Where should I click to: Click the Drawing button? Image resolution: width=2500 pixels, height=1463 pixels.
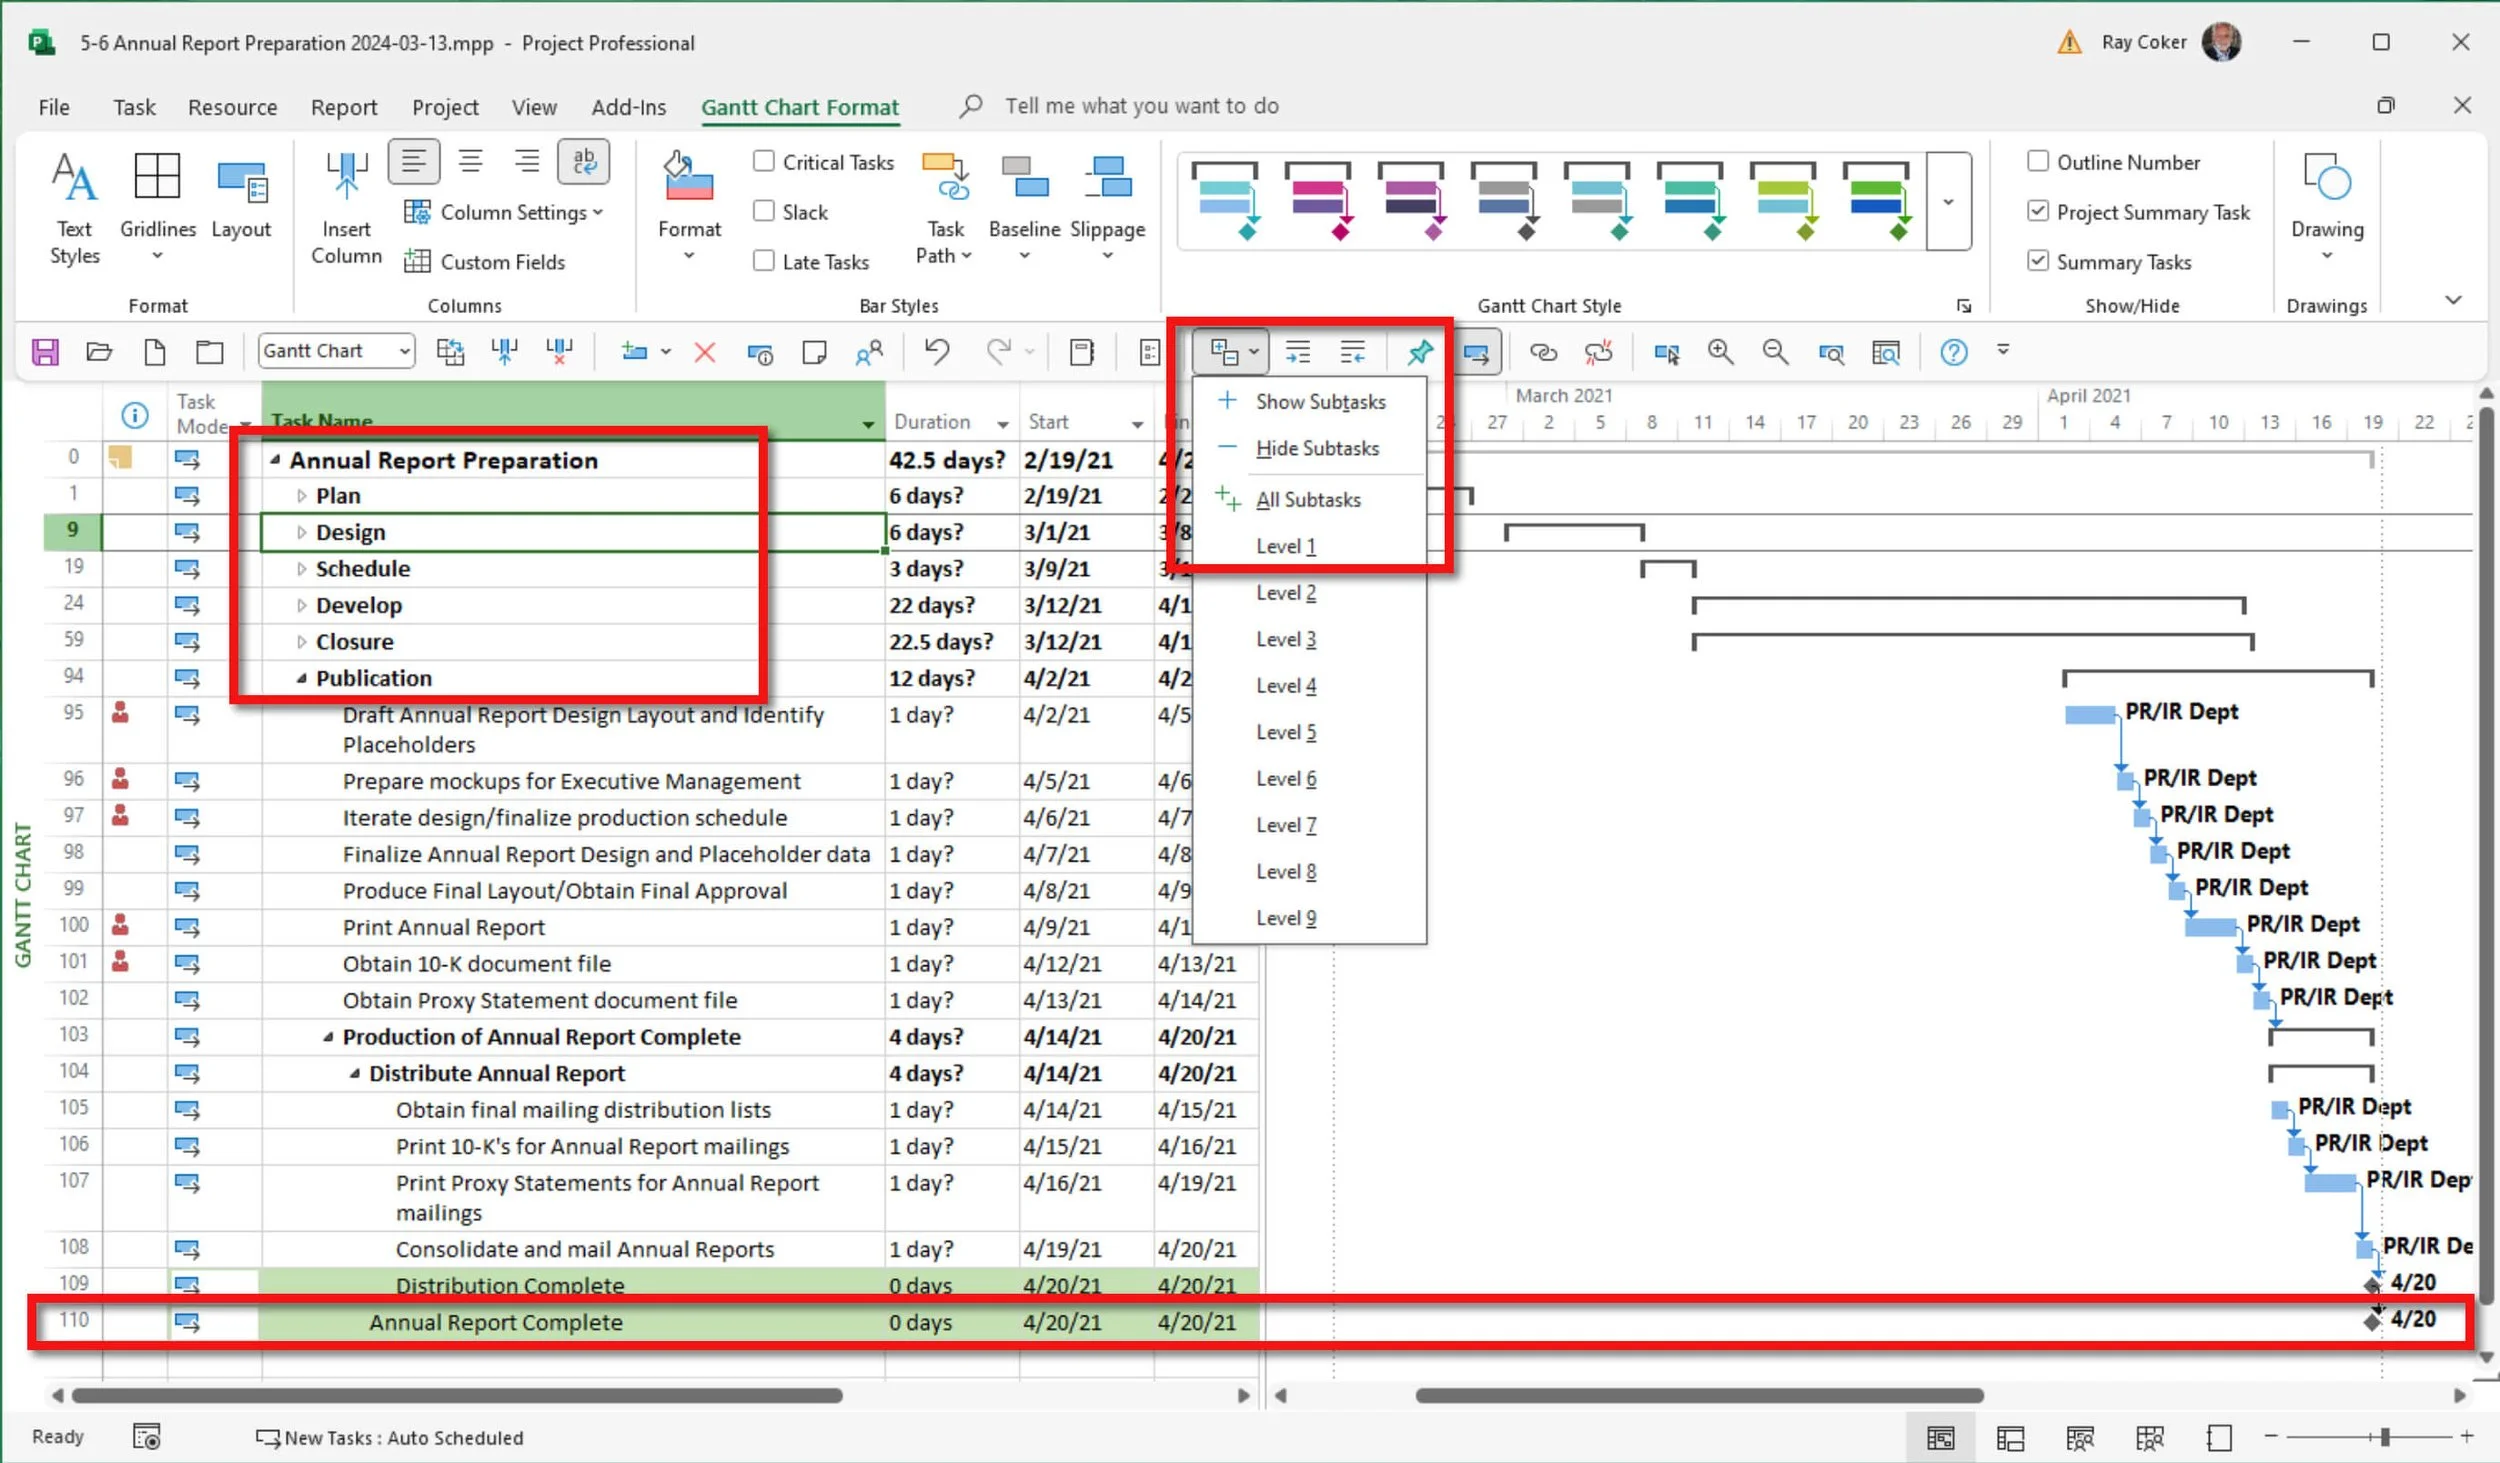tap(2327, 208)
